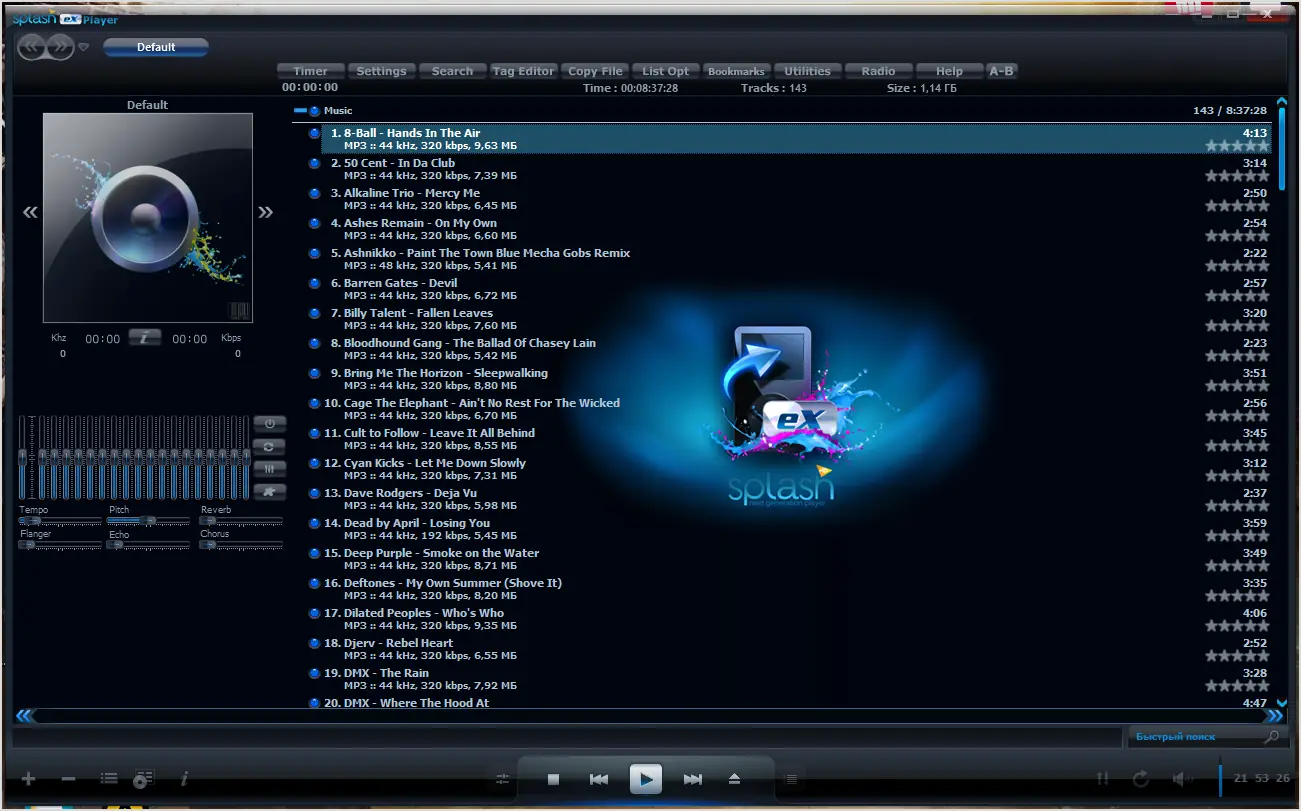1301x811 pixels.
Task: Collapse the Music playlist group
Action: point(300,111)
